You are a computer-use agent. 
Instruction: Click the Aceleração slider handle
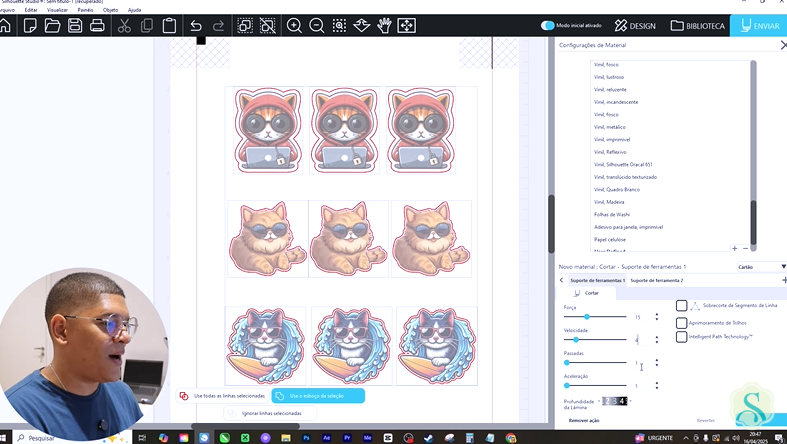point(567,385)
